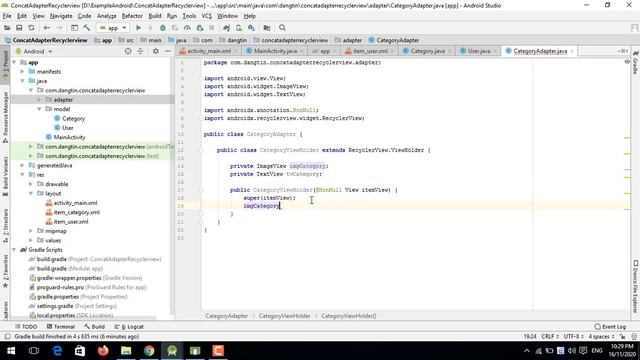Change UTF-8 file encoding in status bar
This screenshot has width=640, height=360.
coord(573,337)
